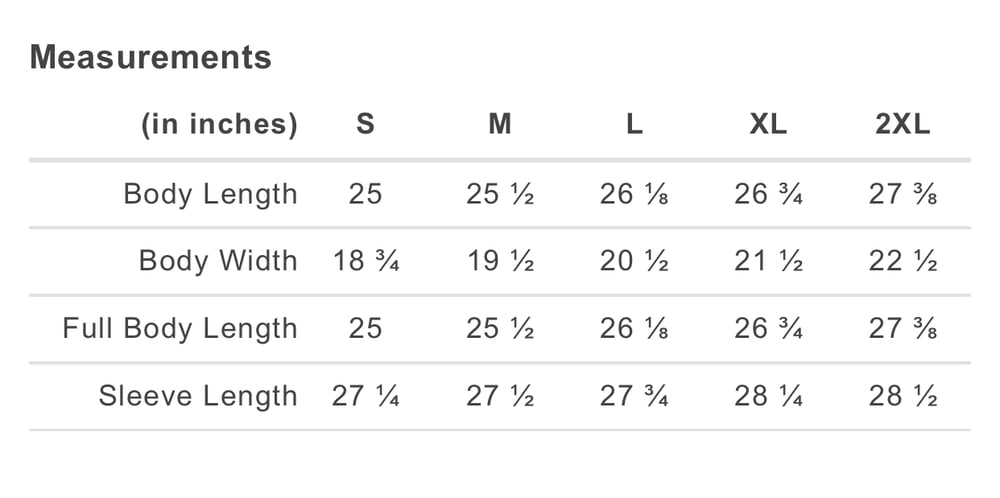Image resolution: width=1000 pixels, height=498 pixels.
Task: Select the S size column header
Action: tap(366, 125)
